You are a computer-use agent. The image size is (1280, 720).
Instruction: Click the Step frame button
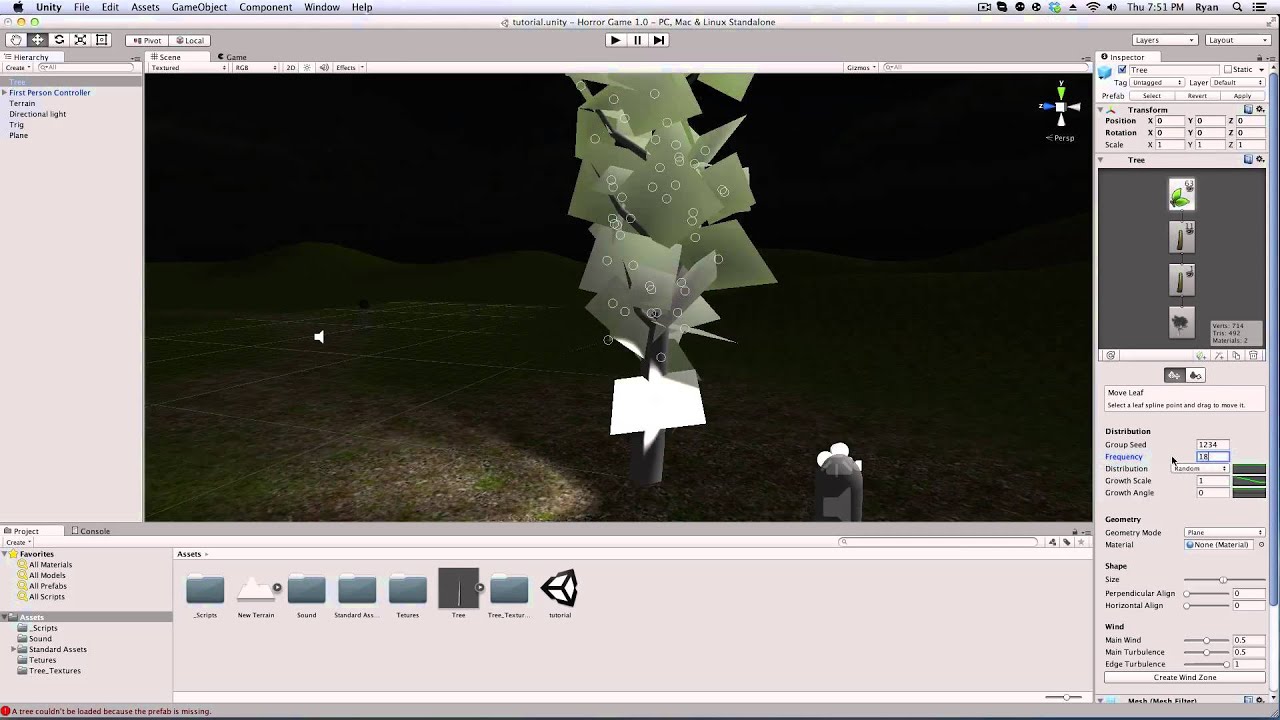(658, 40)
